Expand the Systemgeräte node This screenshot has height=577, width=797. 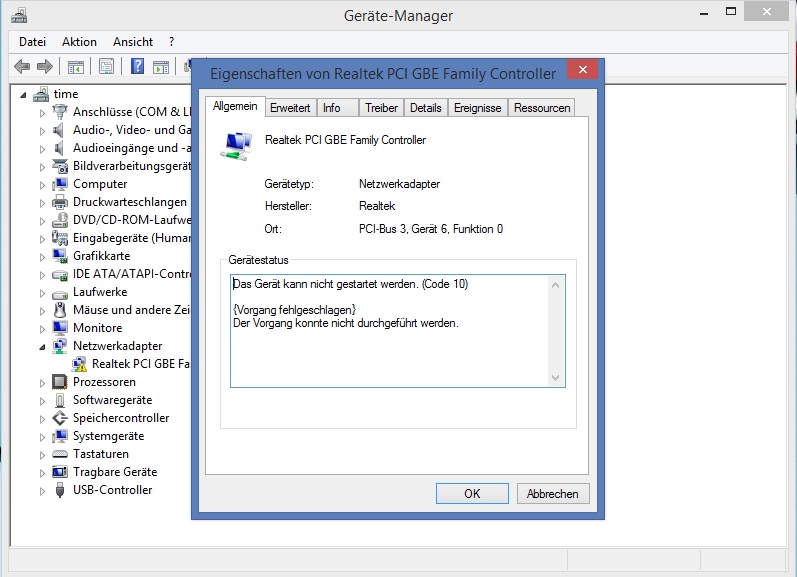pyautogui.click(x=42, y=437)
